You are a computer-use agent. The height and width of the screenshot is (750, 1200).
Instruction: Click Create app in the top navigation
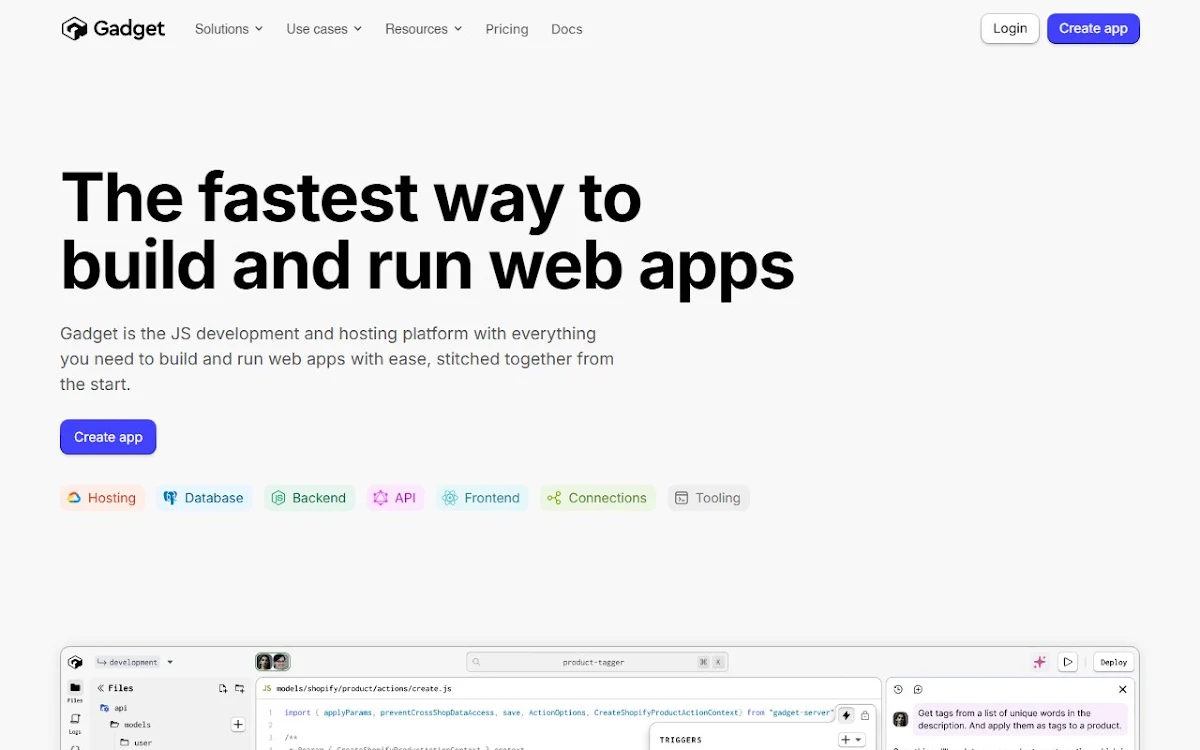[x=1093, y=28]
